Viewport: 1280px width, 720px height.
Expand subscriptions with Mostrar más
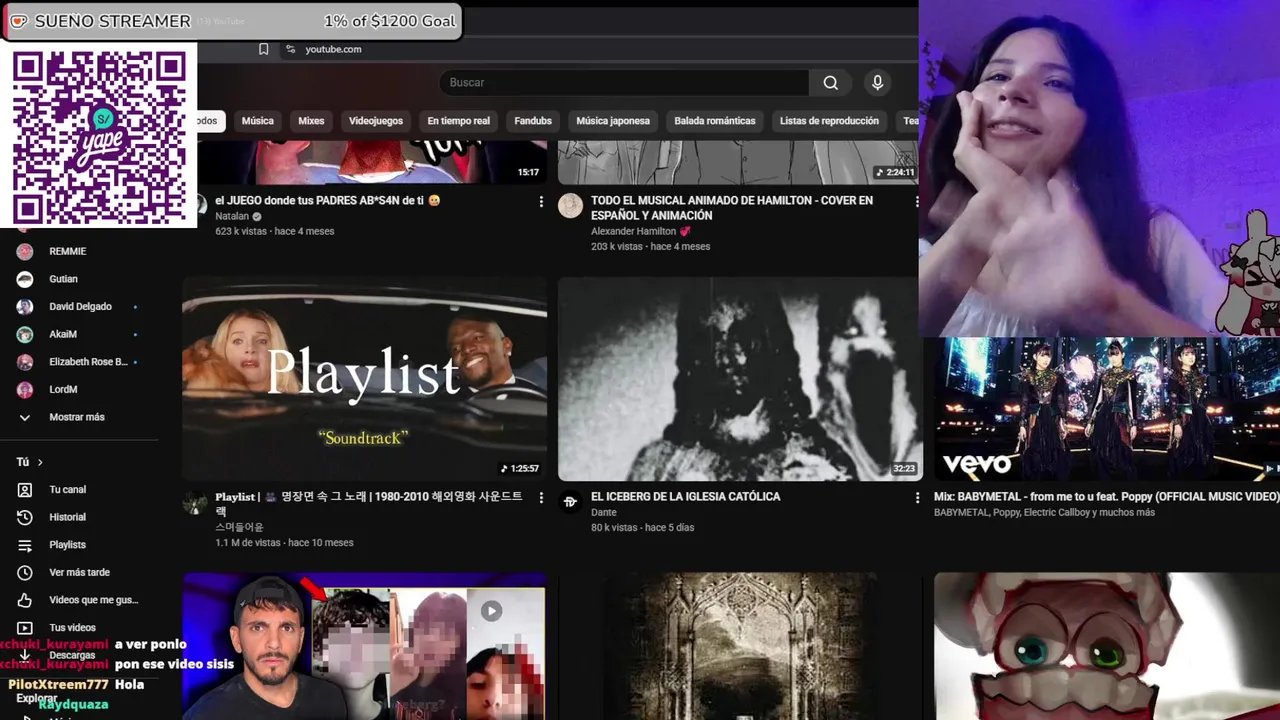77,417
